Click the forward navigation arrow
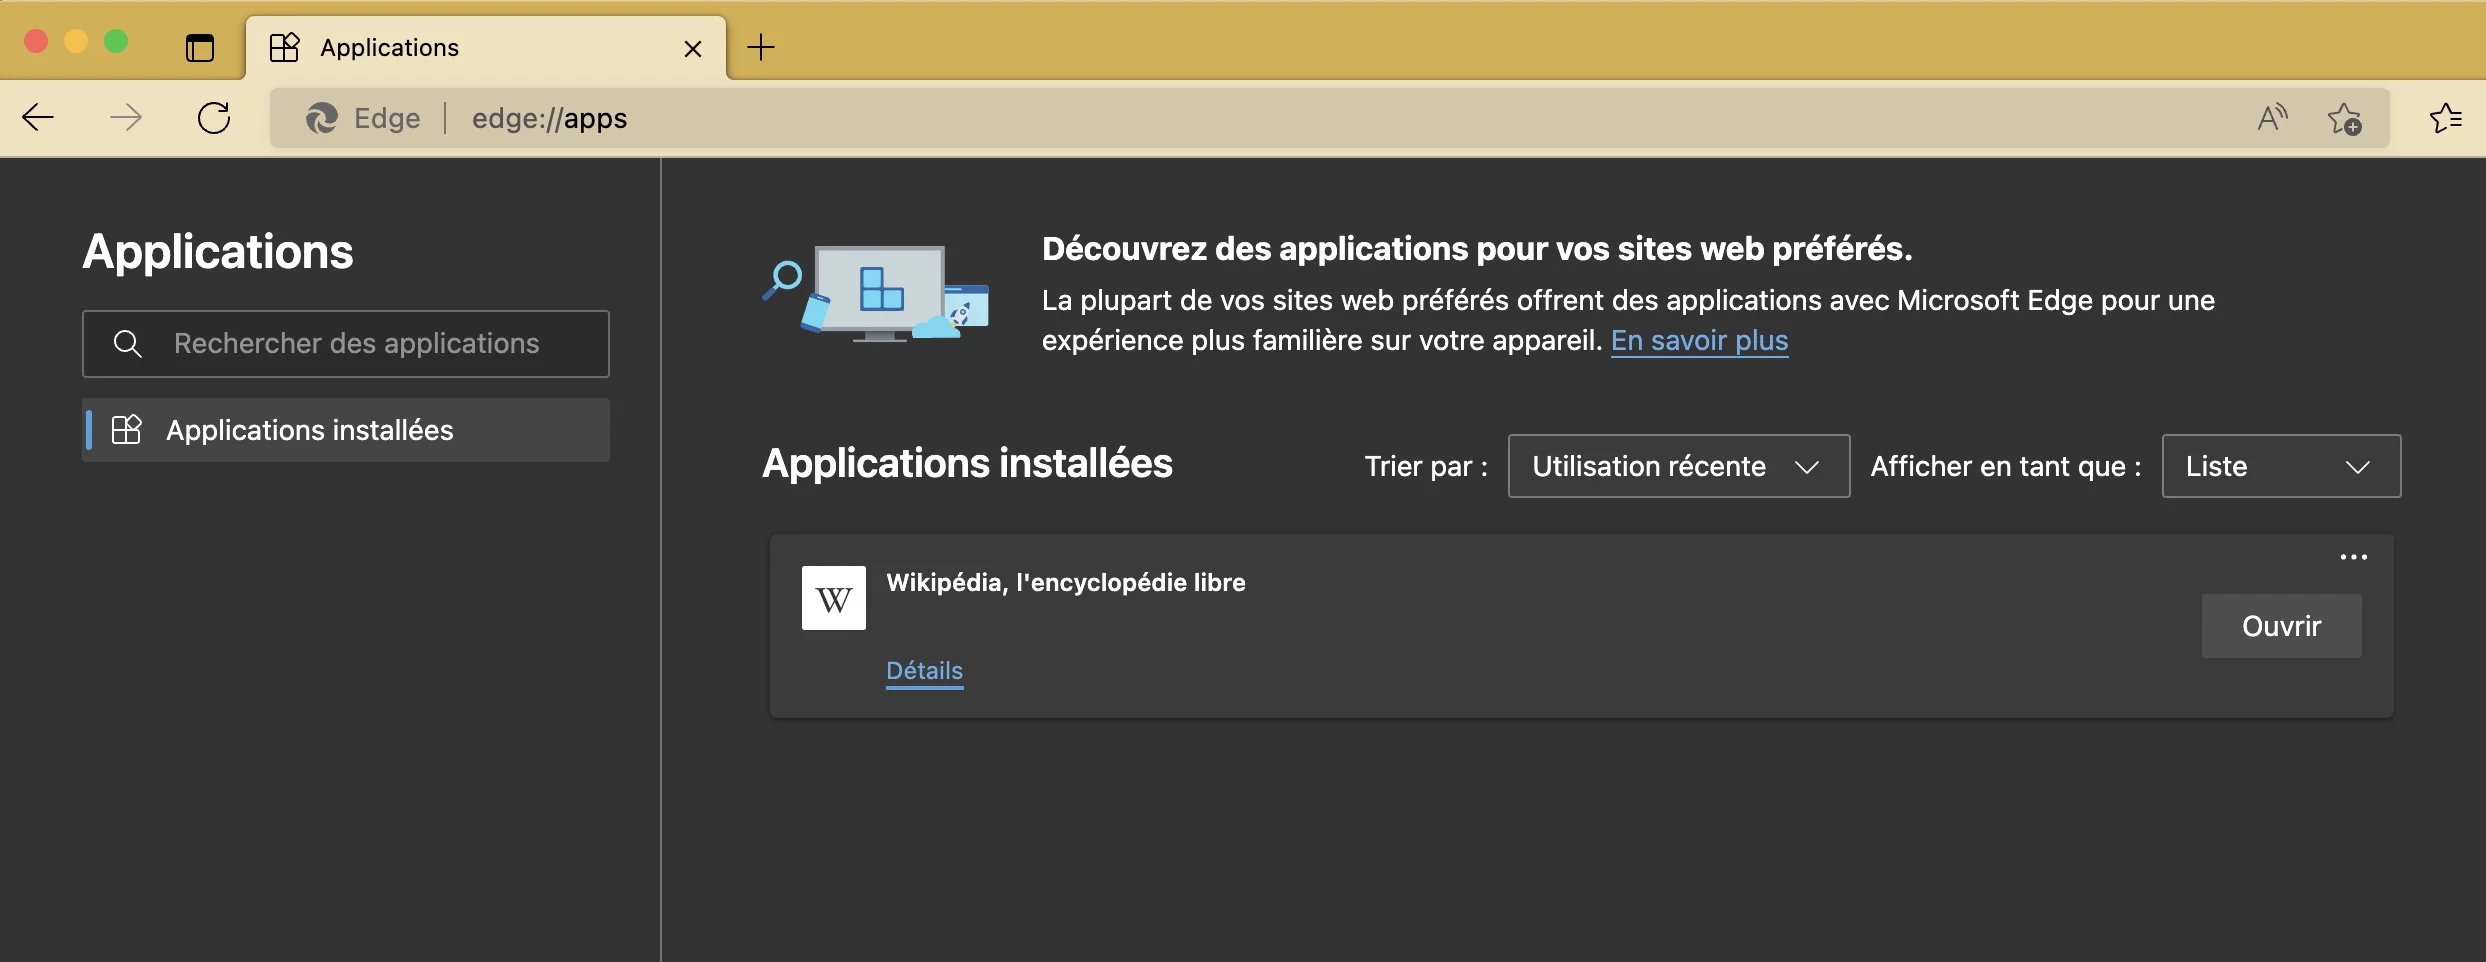The width and height of the screenshot is (2486, 962). (126, 118)
